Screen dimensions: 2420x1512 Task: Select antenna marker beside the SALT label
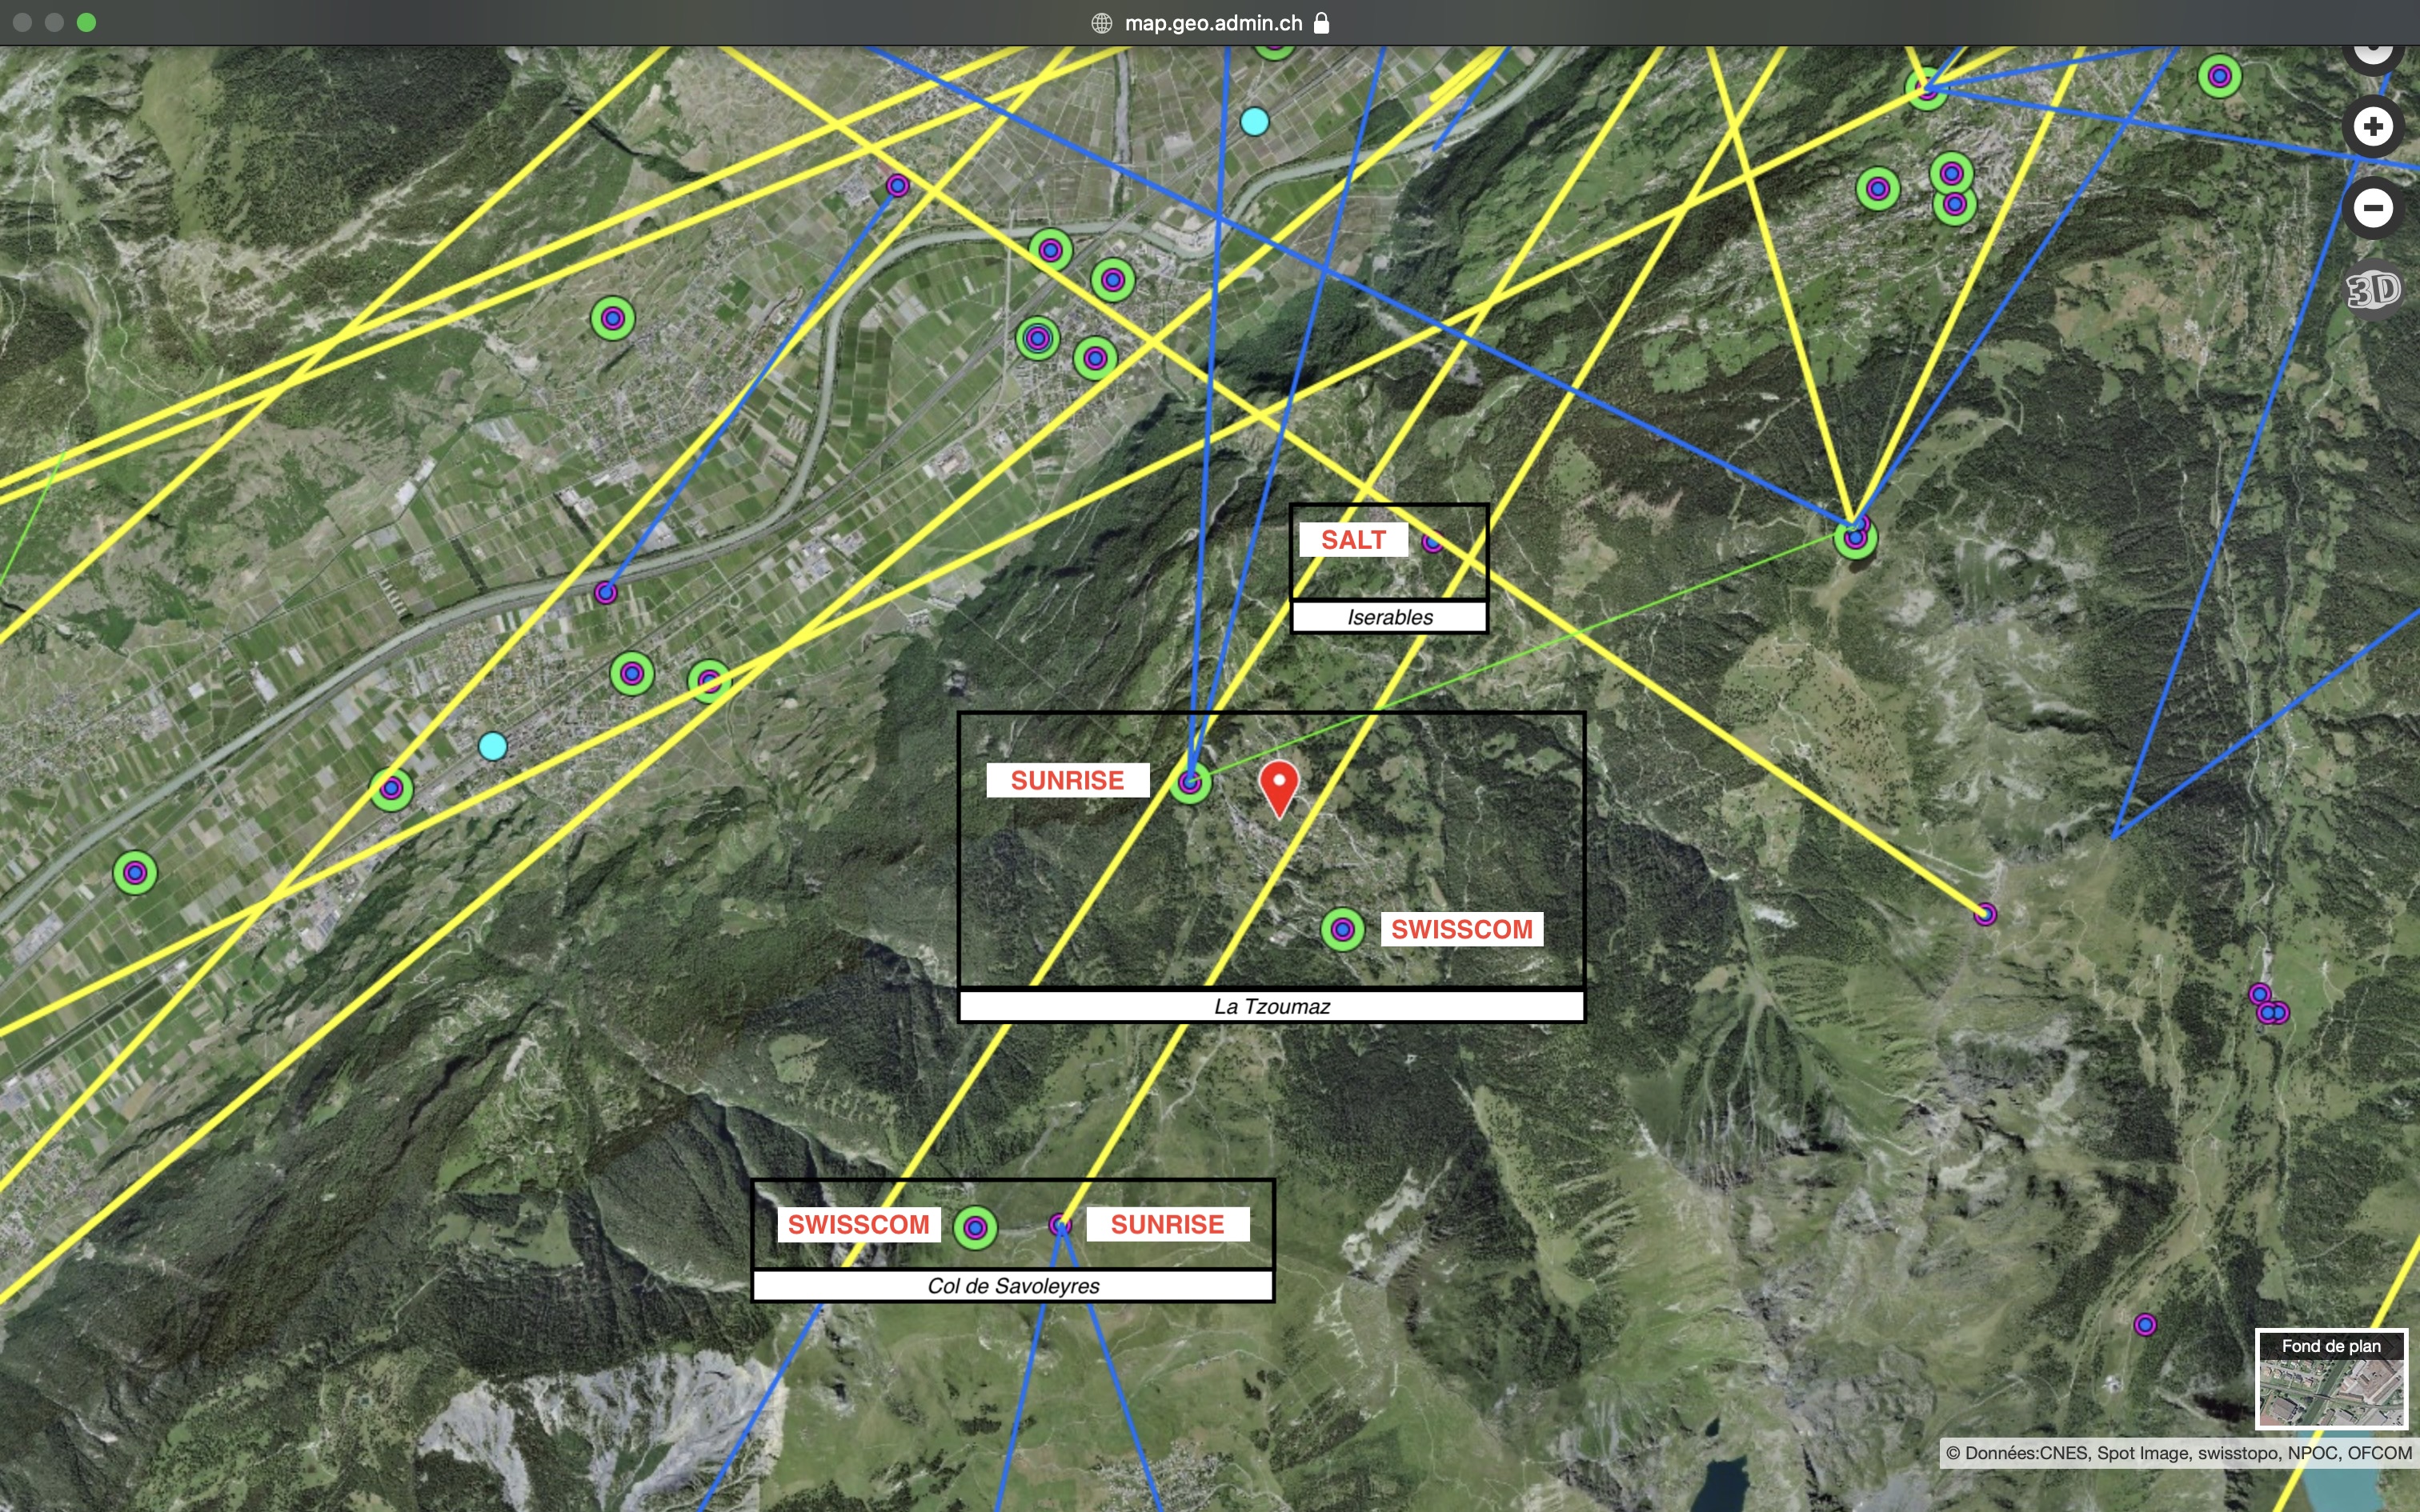pos(1433,542)
